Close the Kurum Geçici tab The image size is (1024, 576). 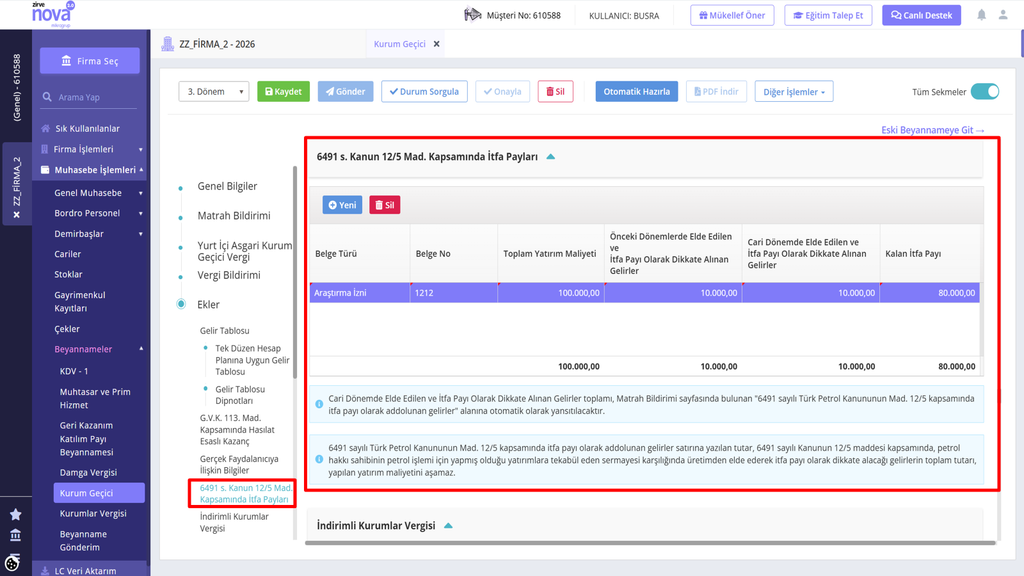tap(437, 44)
